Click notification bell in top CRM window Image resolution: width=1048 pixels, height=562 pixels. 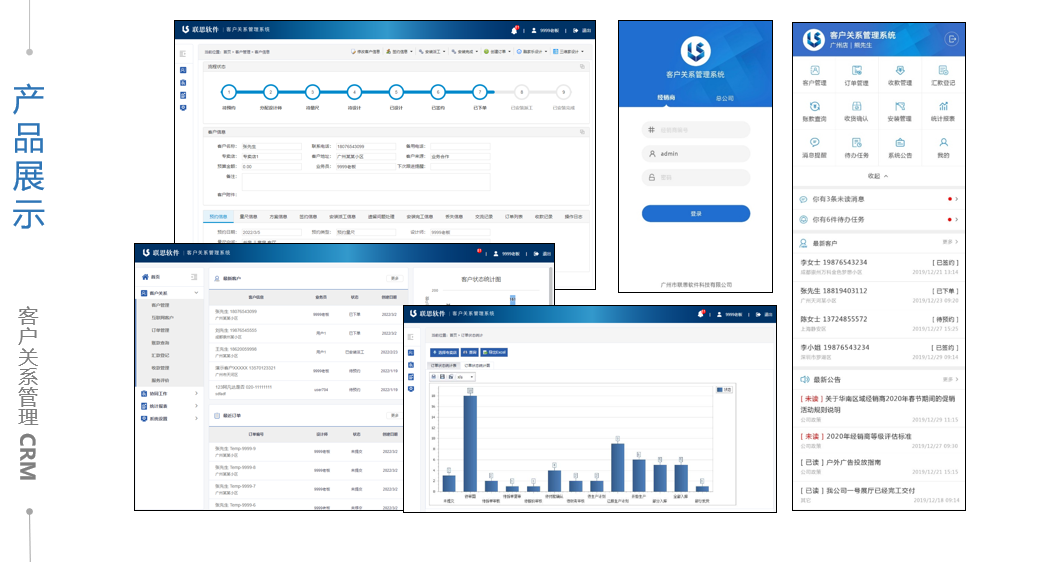click(x=514, y=31)
